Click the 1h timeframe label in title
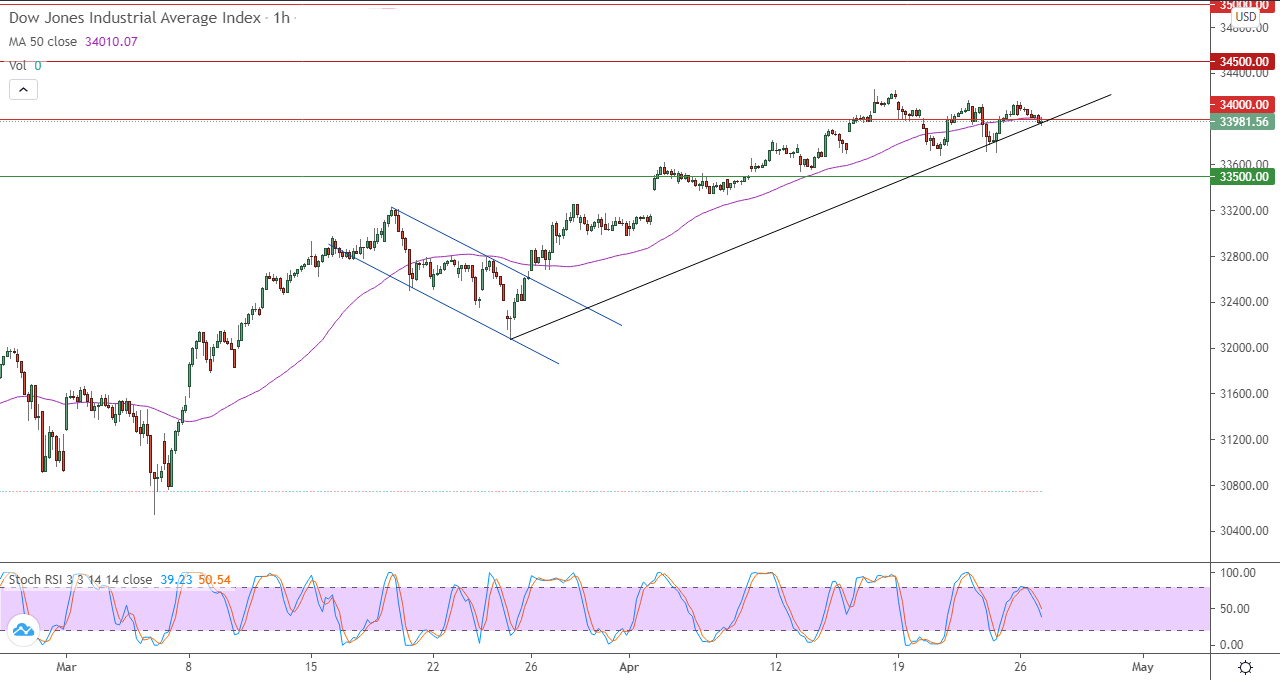The height and width of the screenshot is (680, 1280). click(281, 18)
